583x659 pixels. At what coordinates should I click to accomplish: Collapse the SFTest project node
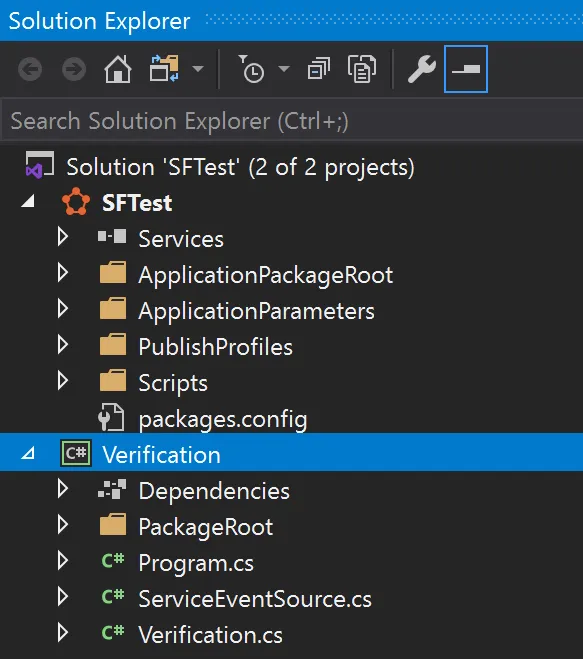(x=28, y=201)
